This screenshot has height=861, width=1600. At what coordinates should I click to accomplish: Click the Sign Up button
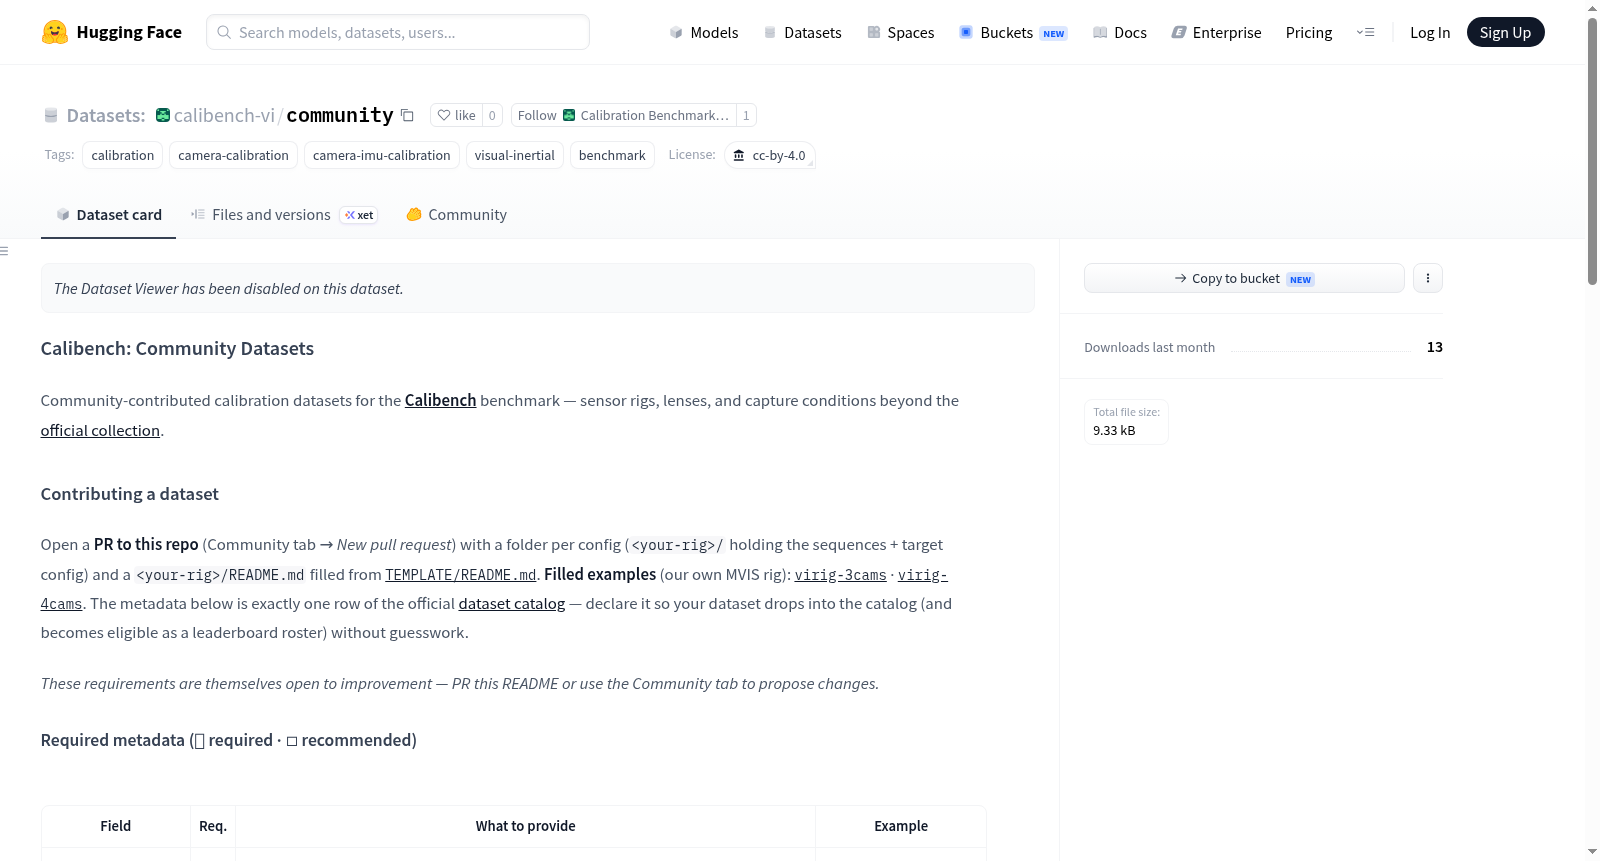tap(1505, 32)
